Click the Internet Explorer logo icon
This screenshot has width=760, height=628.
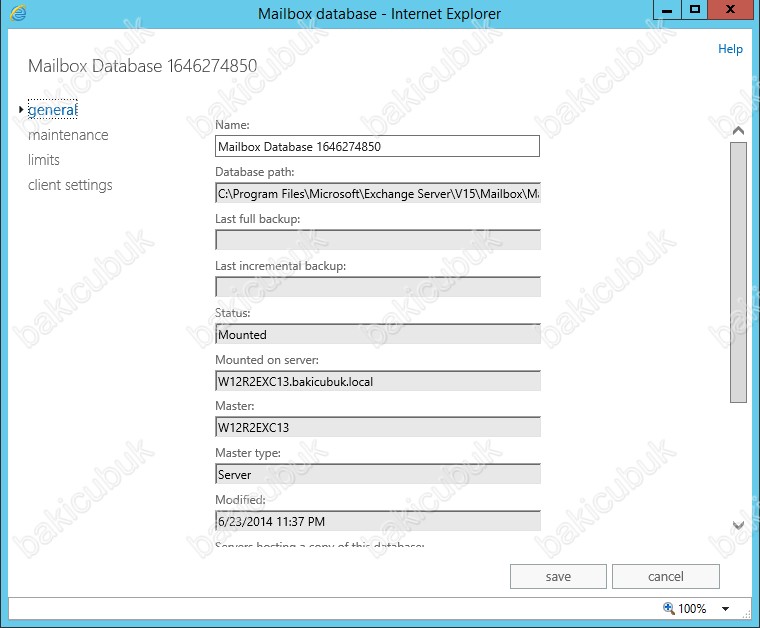coord(18,13)
